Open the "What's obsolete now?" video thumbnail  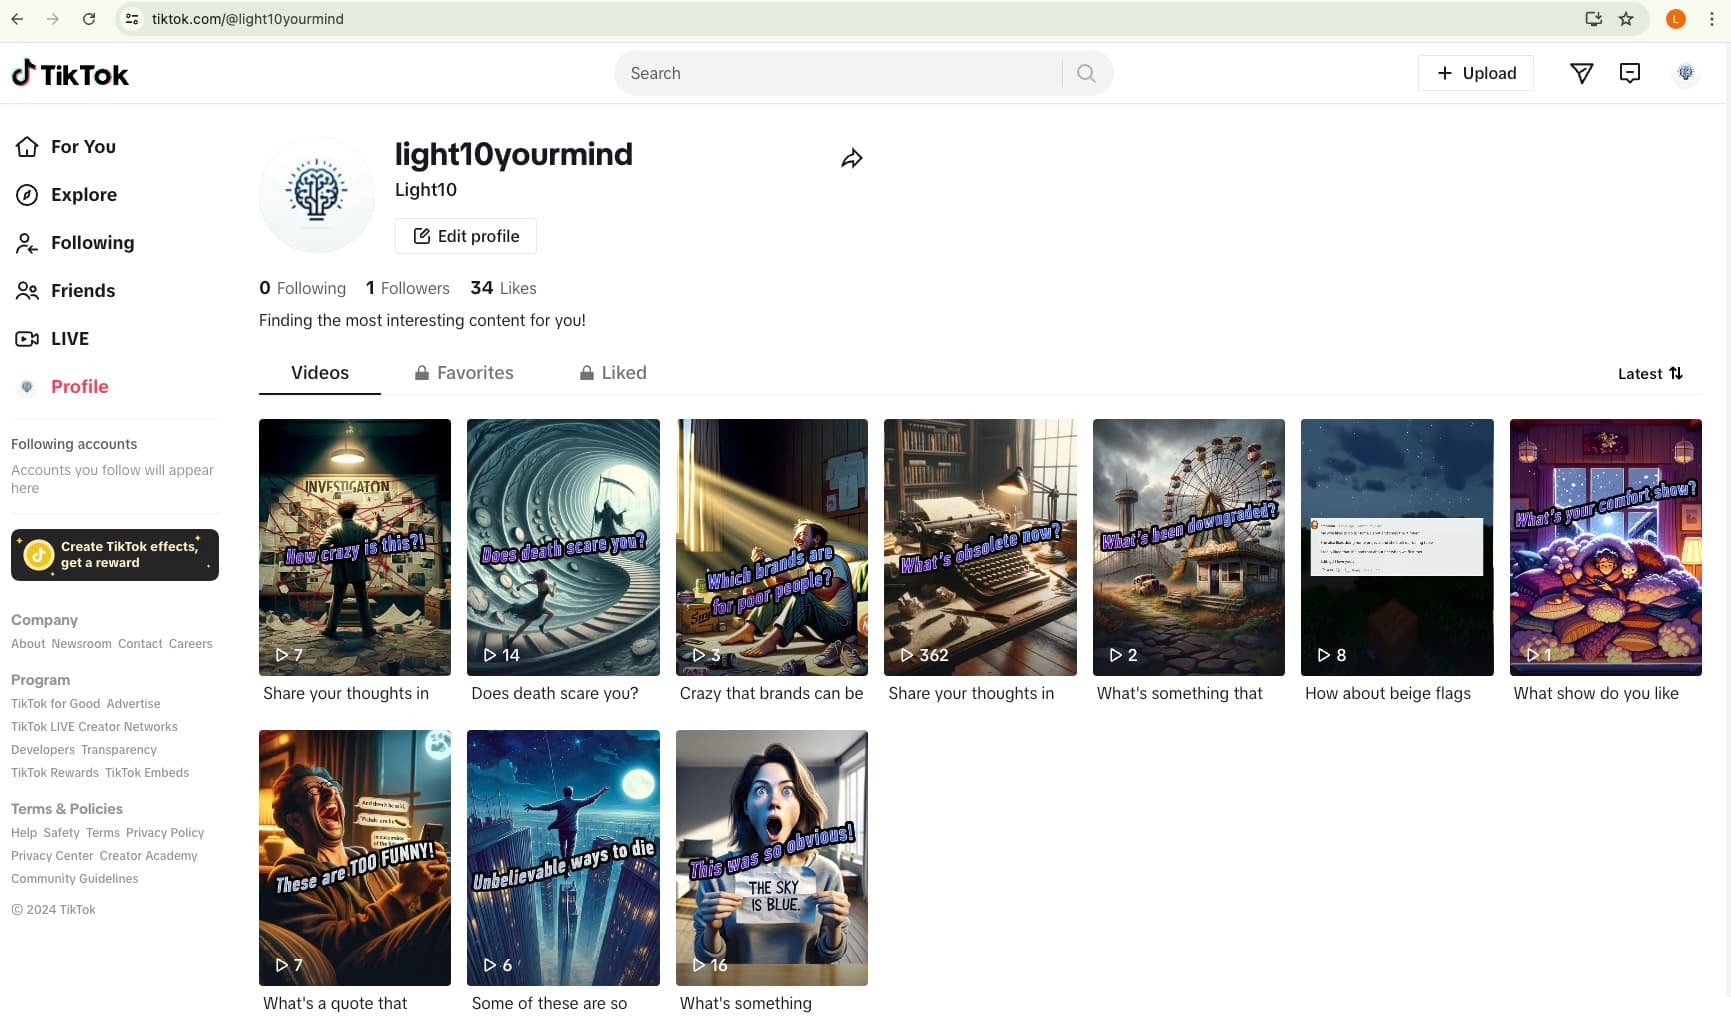980,547
